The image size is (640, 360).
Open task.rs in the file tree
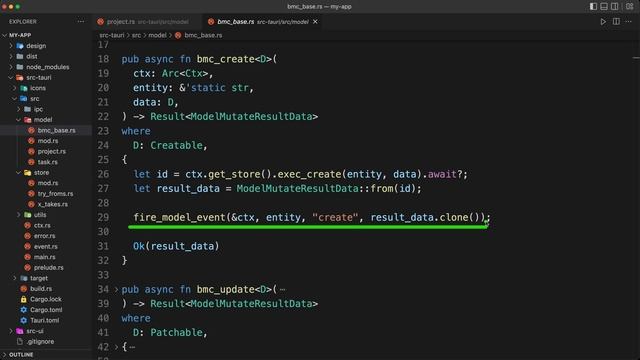pos(47,162)
